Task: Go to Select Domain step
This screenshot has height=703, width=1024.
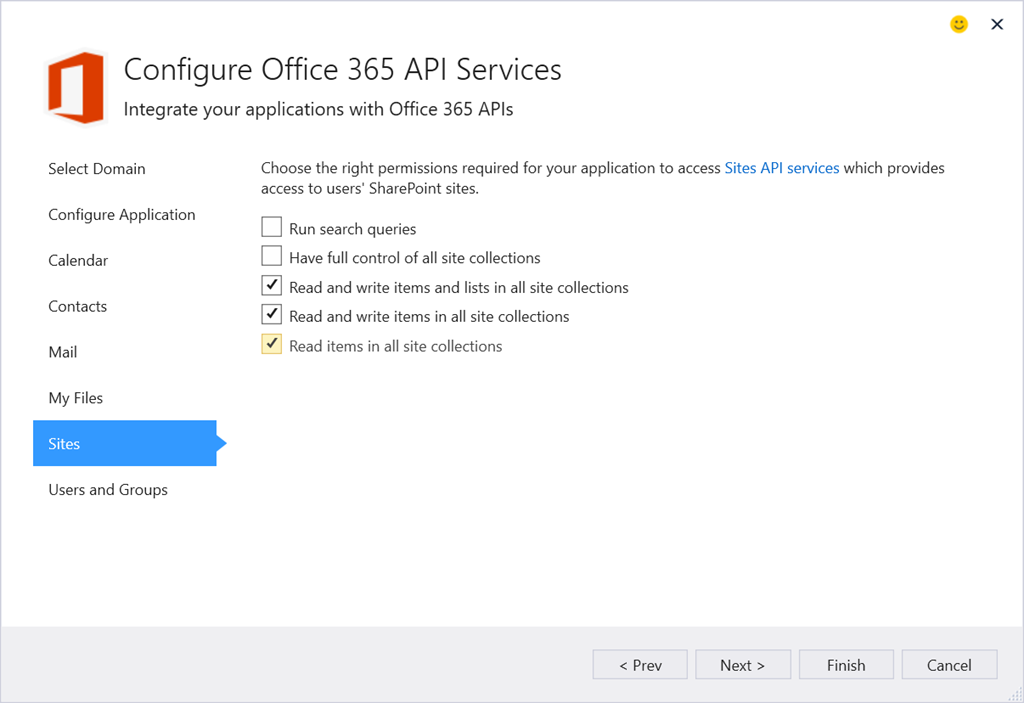Action: point(97,169)
